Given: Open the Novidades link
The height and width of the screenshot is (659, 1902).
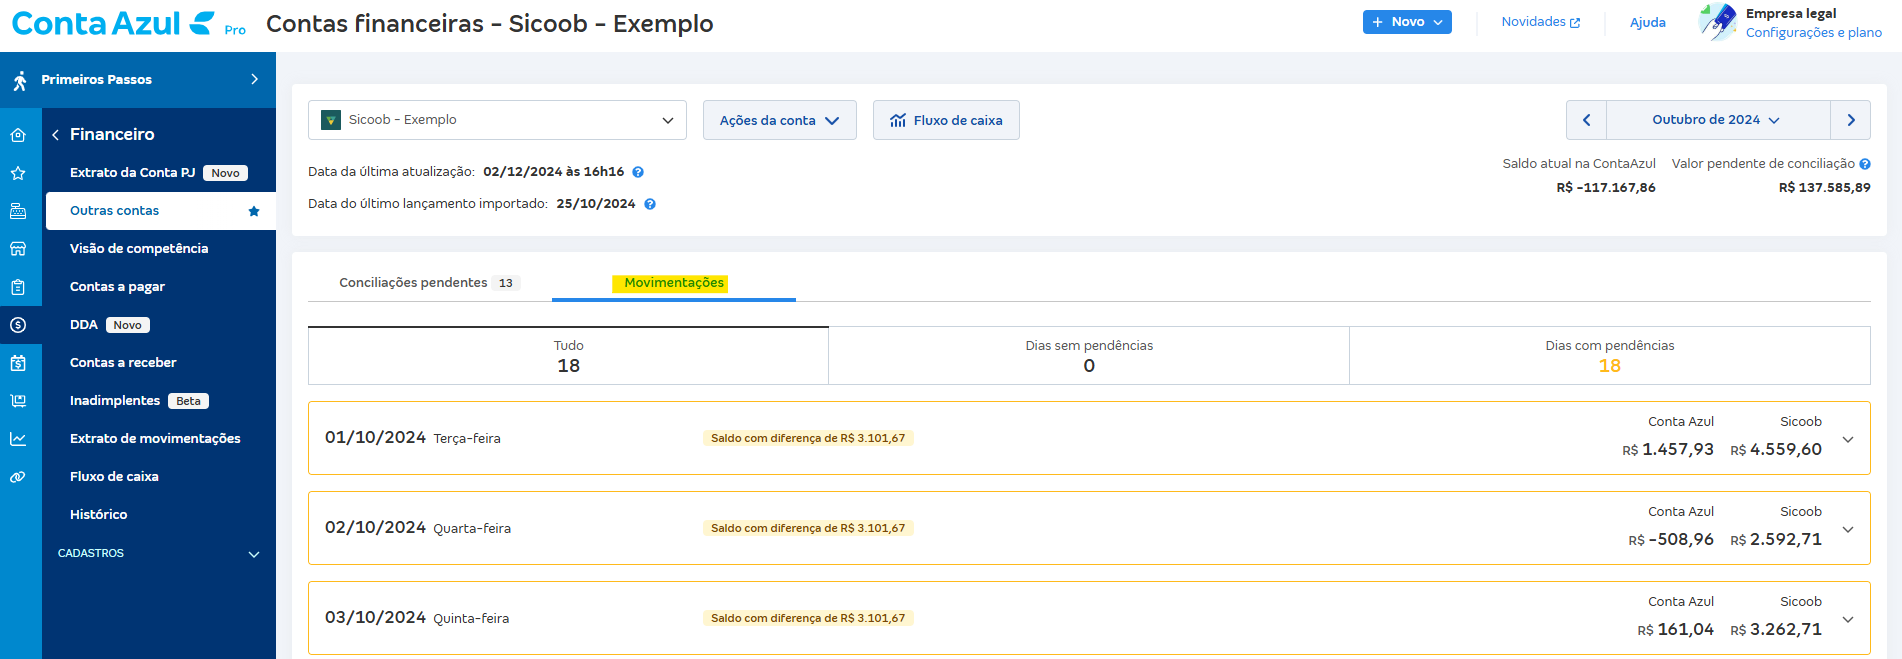Looking at the screenshot, I should (1540, 22).
